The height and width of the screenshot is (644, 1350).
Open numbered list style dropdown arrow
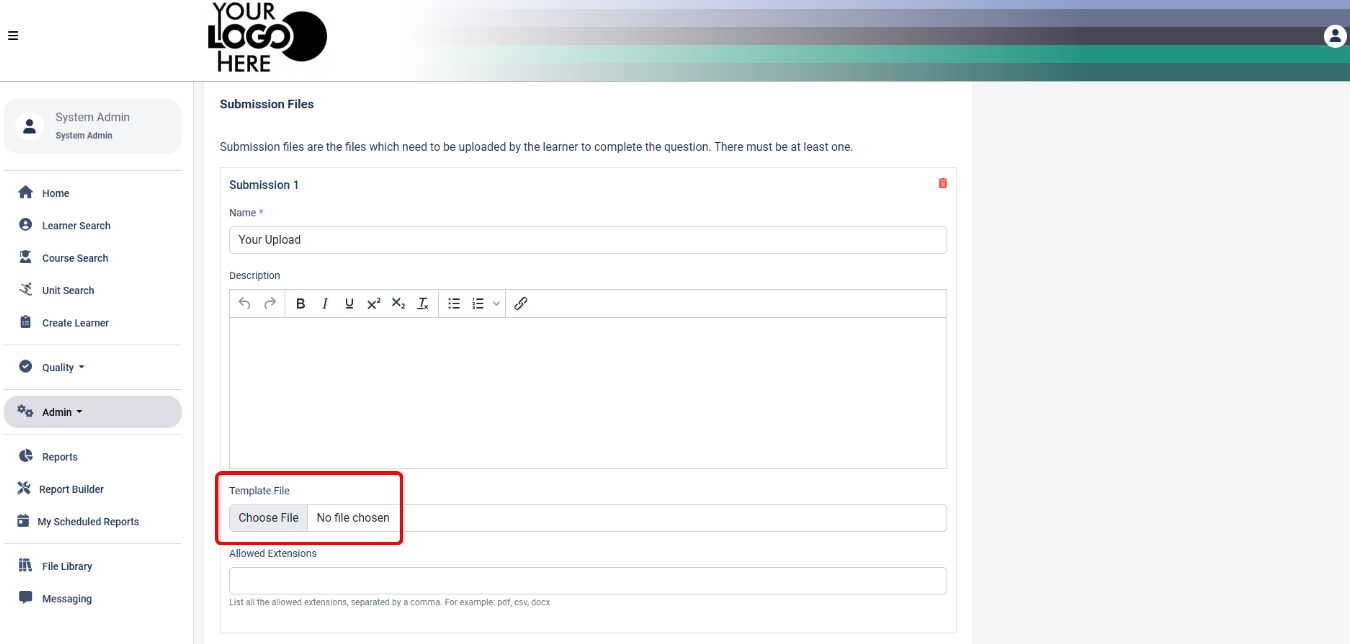click(496, 304)
